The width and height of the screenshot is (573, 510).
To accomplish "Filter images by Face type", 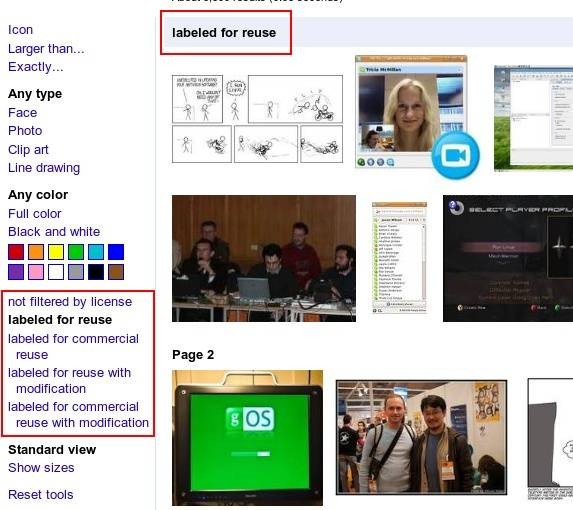I will click(22, 113).
